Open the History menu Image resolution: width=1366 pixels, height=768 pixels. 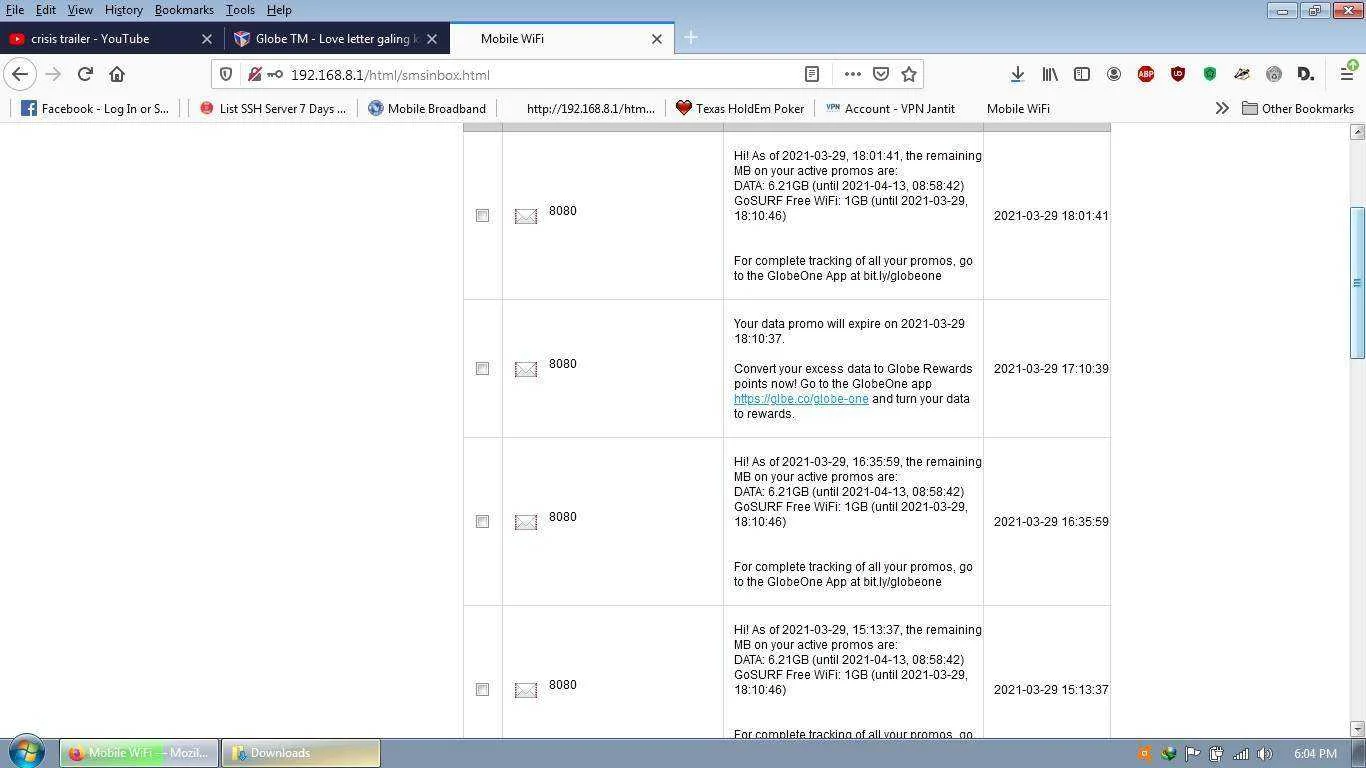tap(124, 9)
